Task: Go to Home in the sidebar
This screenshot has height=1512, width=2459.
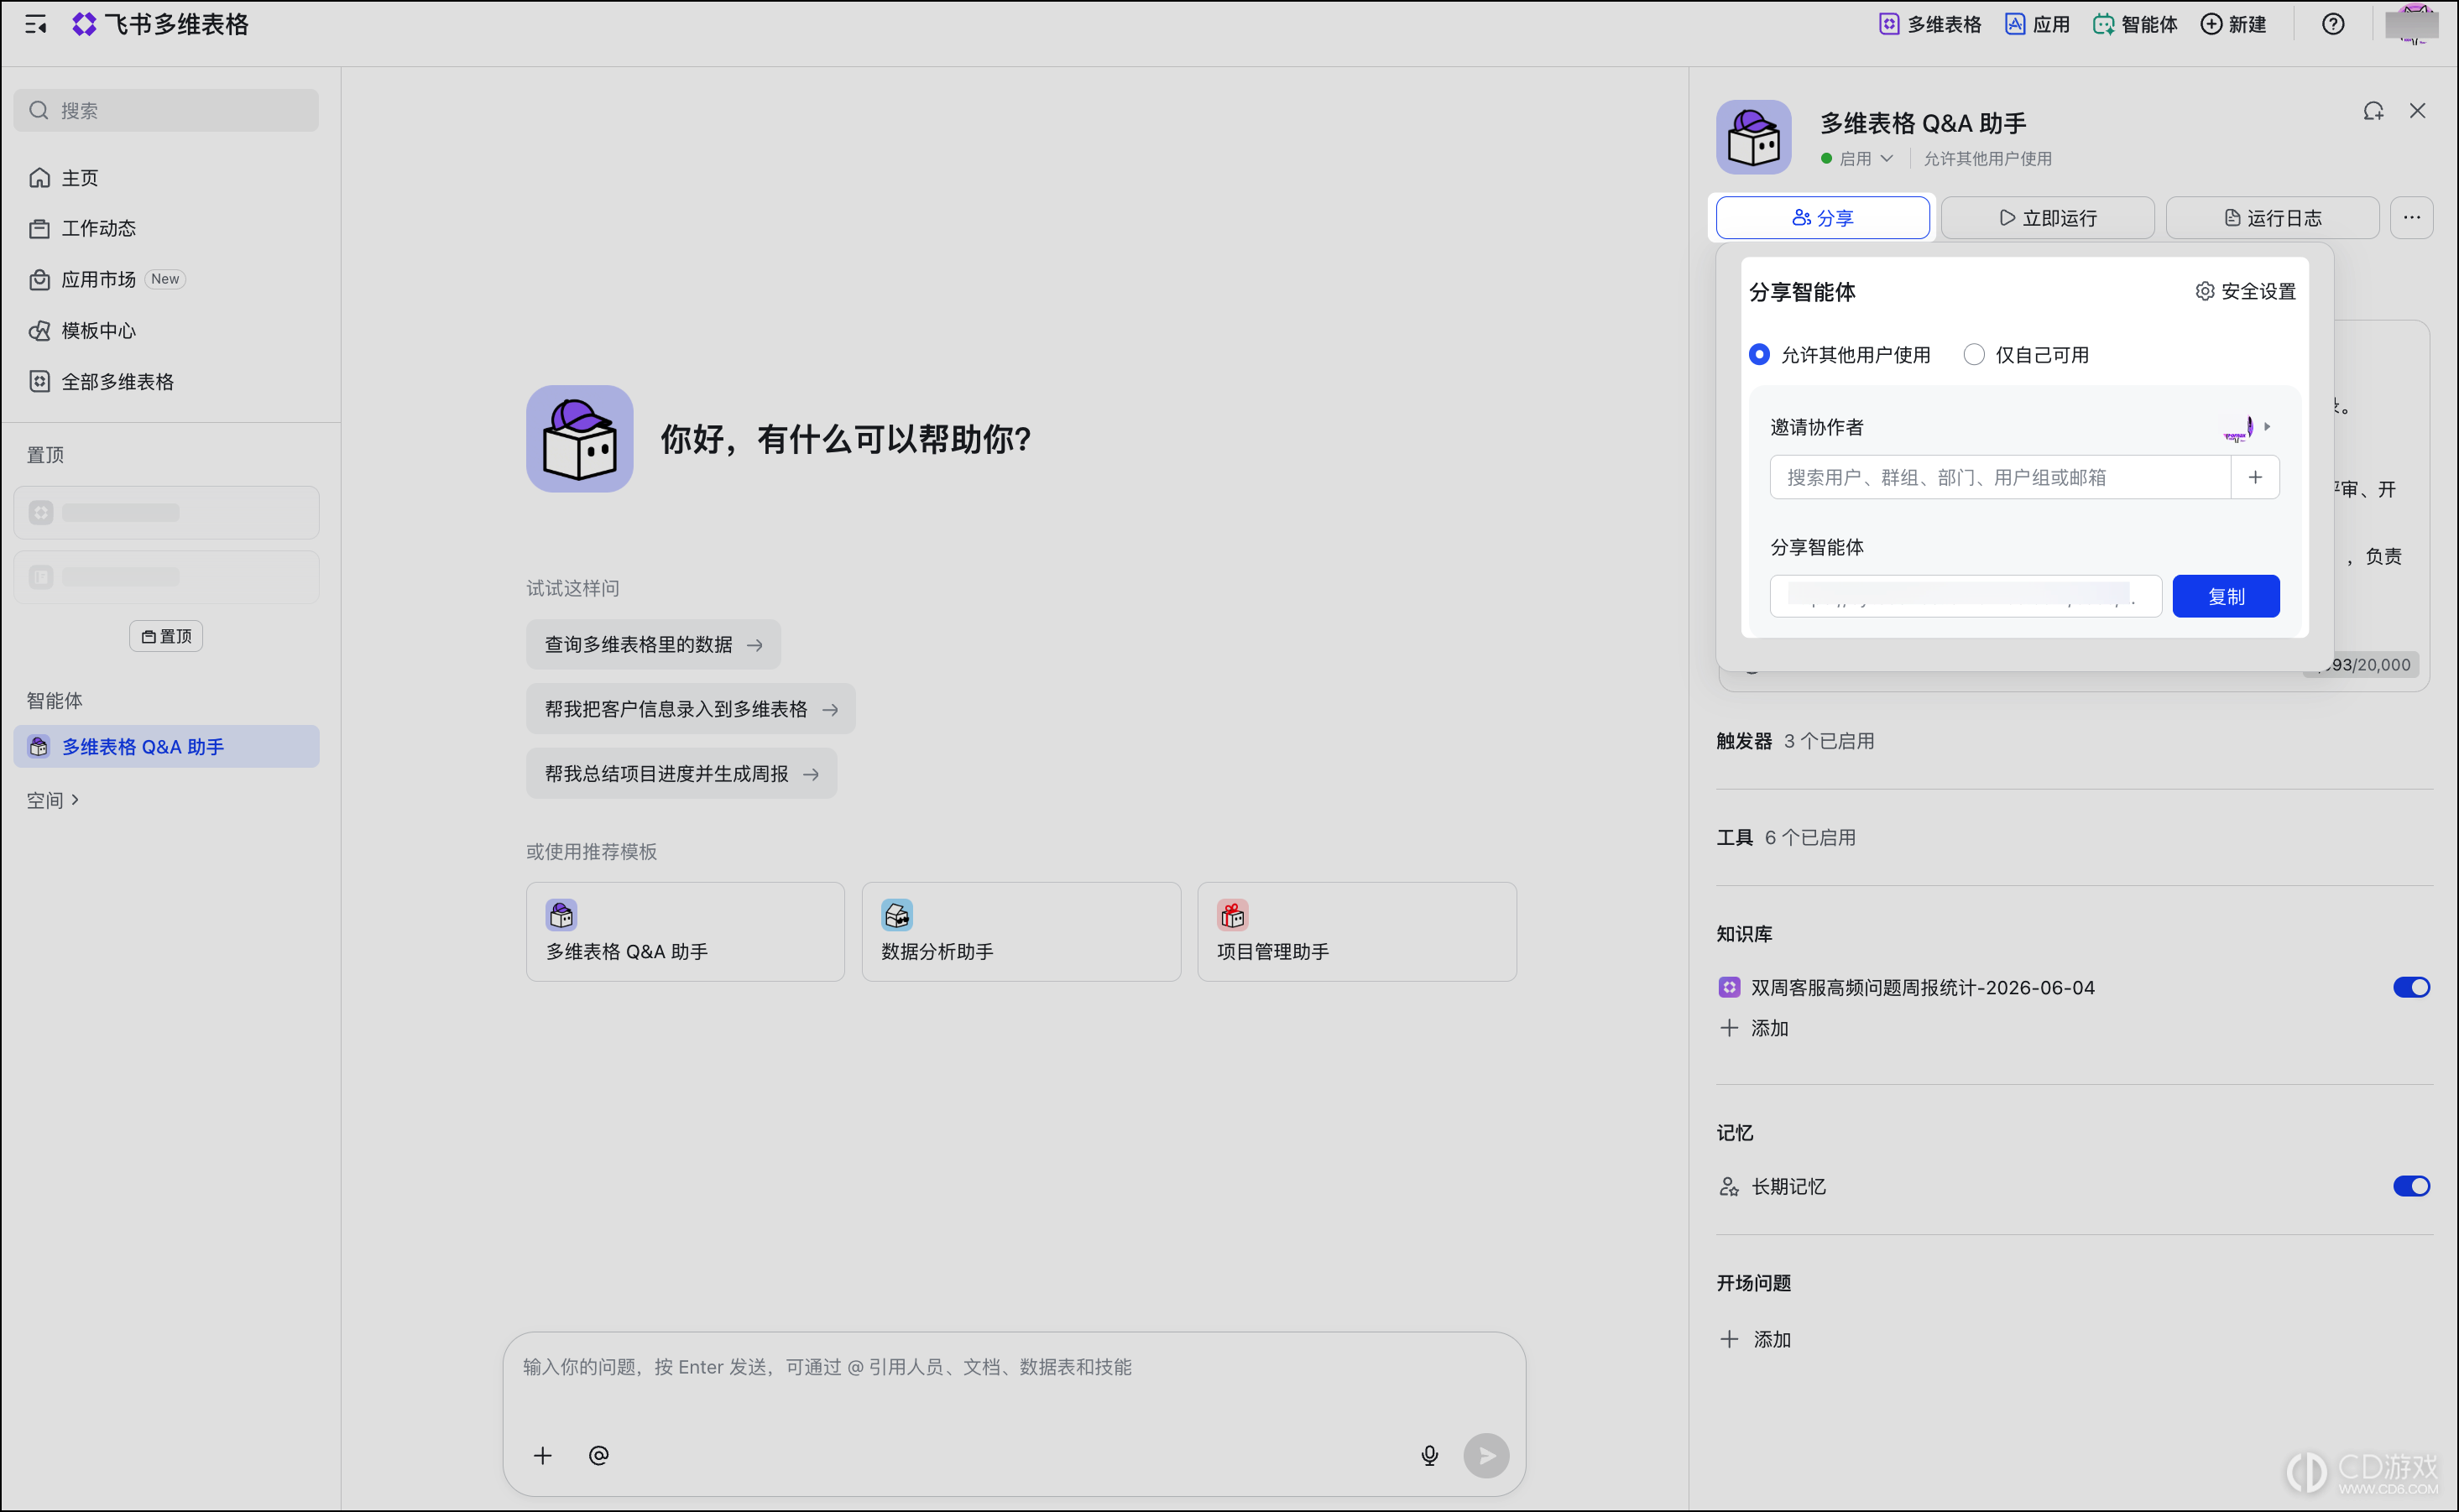Action: (166, 178)
